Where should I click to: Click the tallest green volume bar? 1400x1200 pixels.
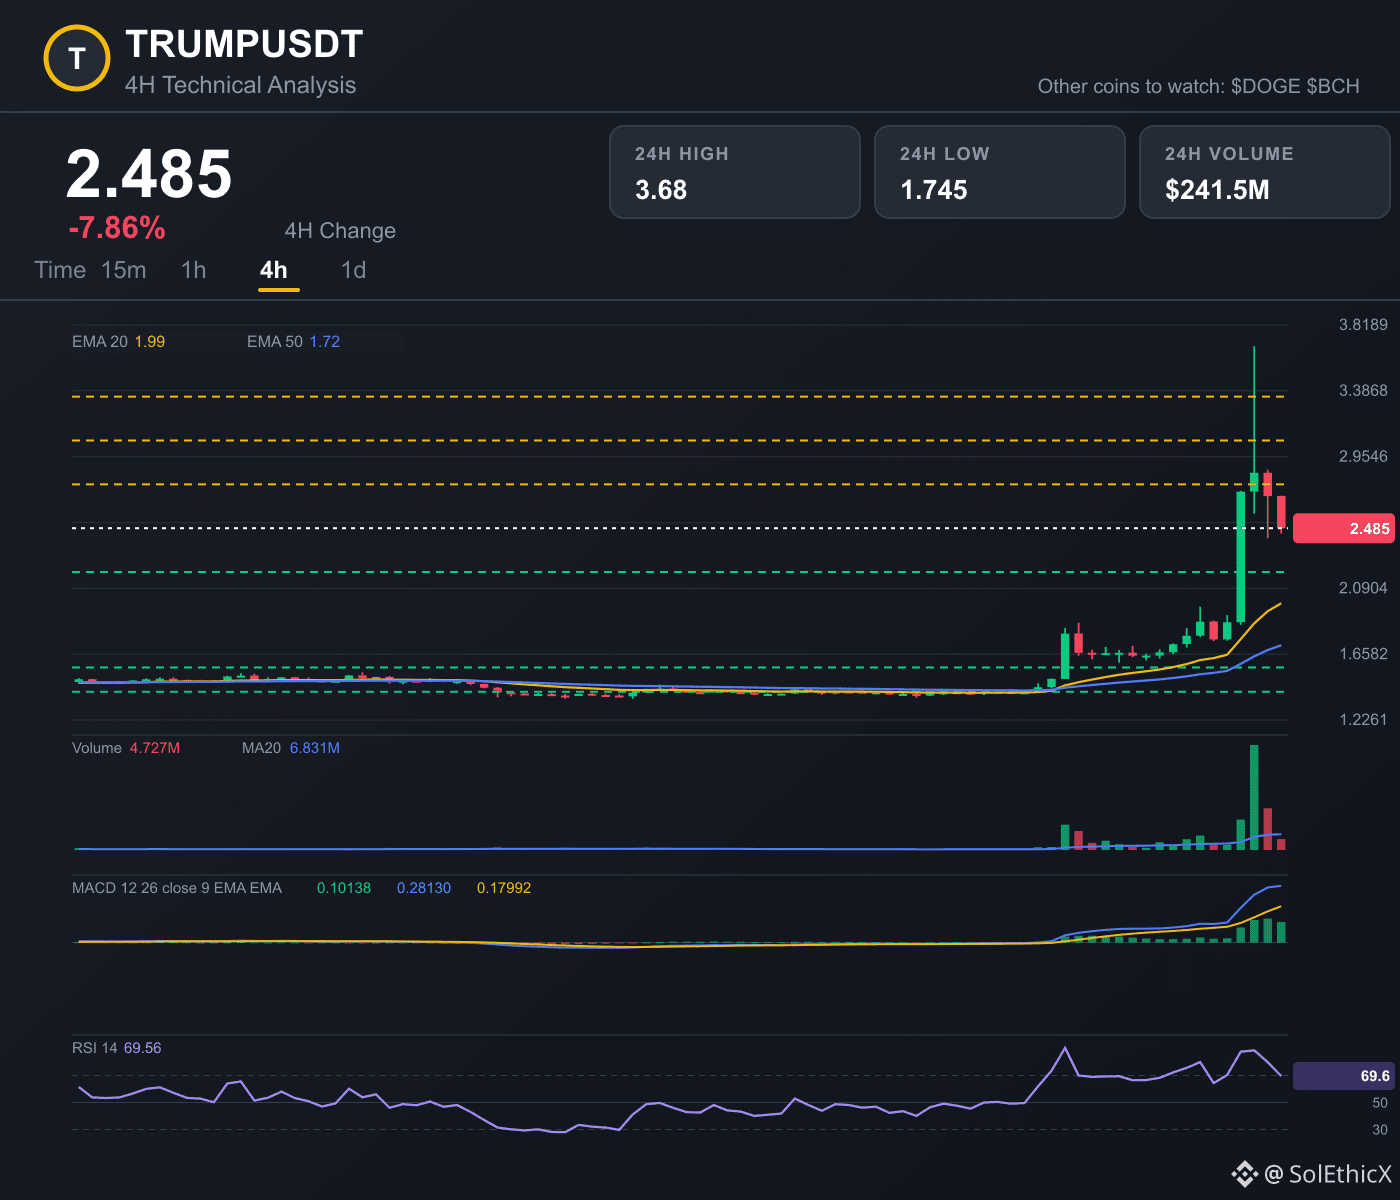1254,797
